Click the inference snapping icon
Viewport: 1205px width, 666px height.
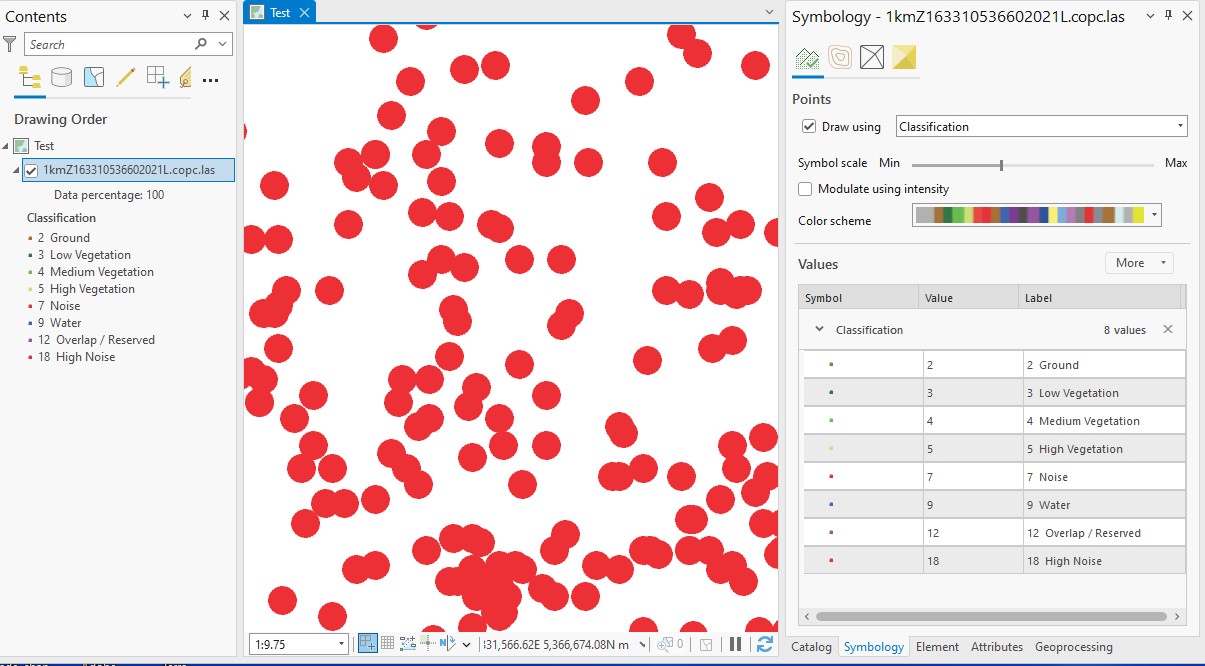pyautogui.click(x=408, y=644)
